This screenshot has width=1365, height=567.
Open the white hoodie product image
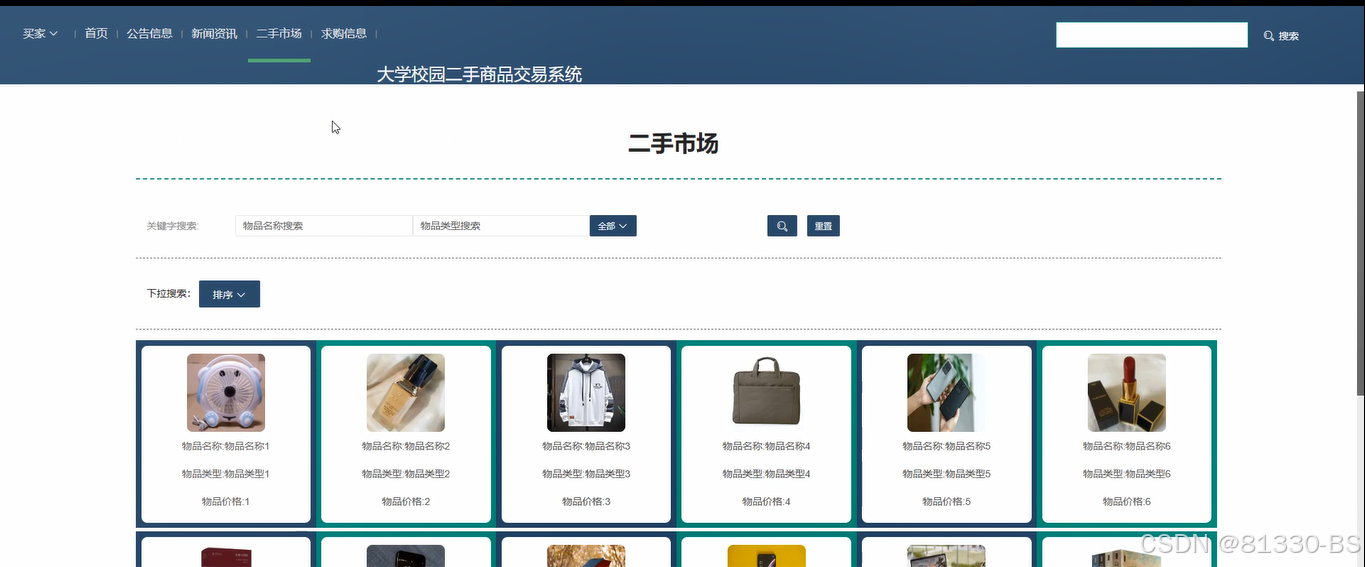tap(586, 393)
